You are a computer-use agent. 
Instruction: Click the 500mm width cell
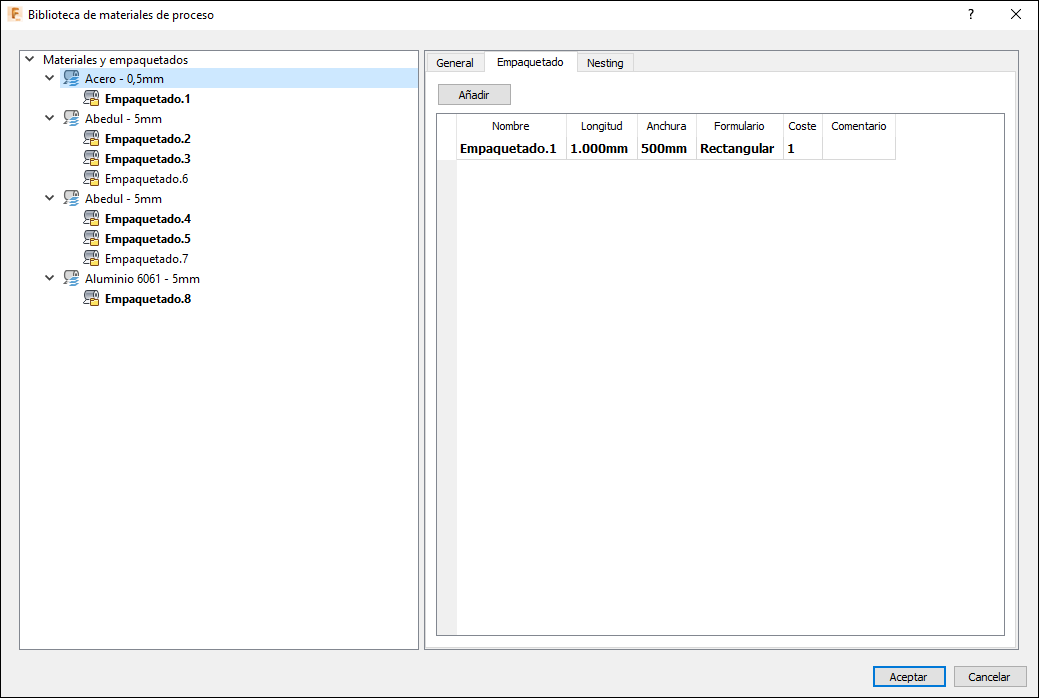(667, 148)
